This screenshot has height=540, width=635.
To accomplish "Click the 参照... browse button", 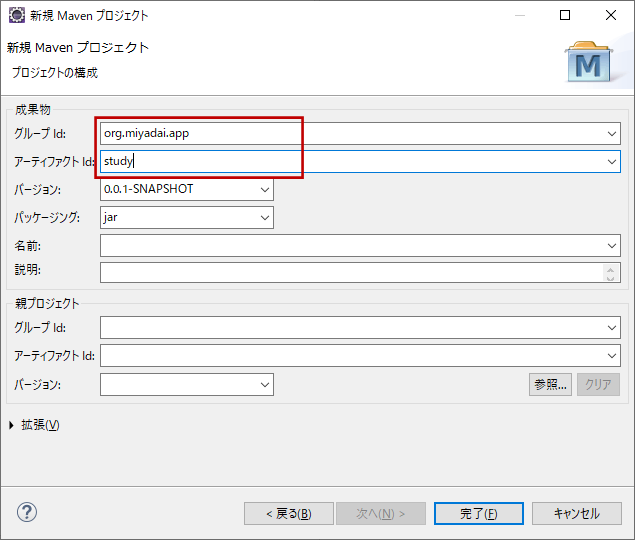I will coord(550,384).
